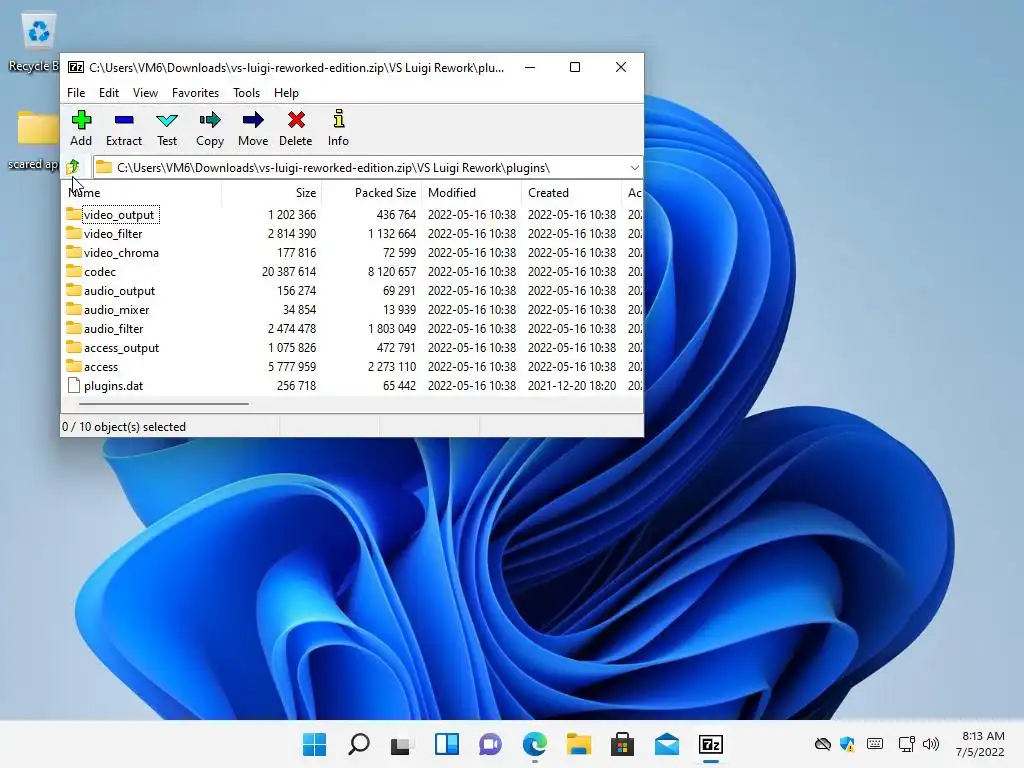Sort by the Size column header

[271, 193]
